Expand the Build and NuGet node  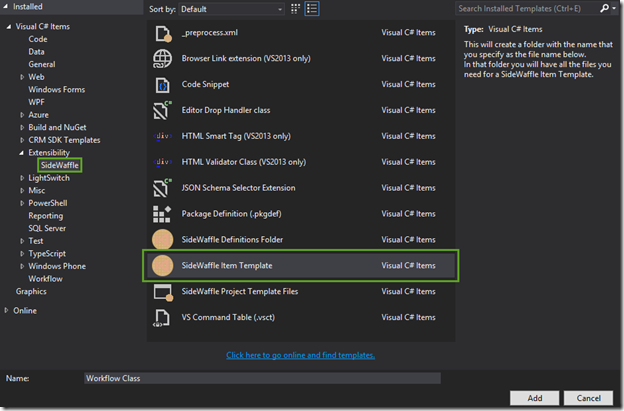pos(22,128)
